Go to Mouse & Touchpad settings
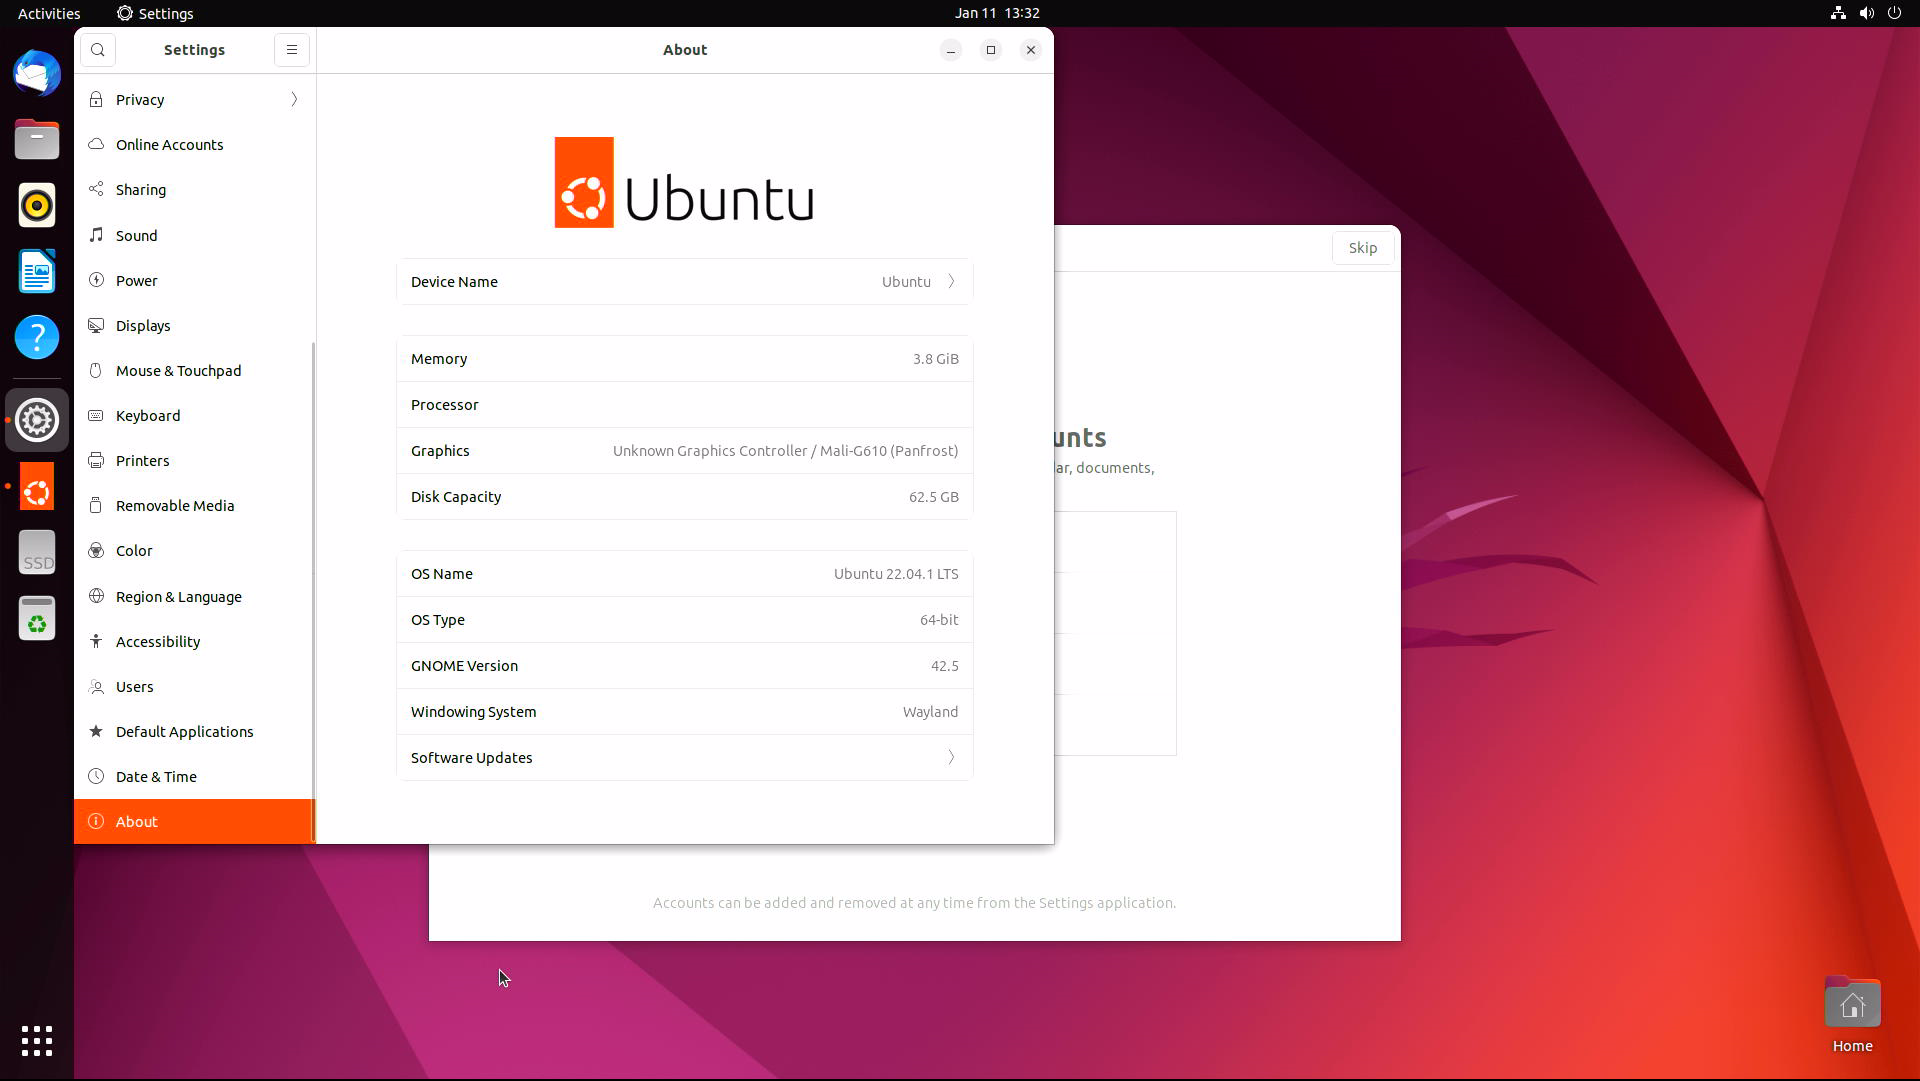The width and height of the screenshot is (1920, 1081). 194,370
